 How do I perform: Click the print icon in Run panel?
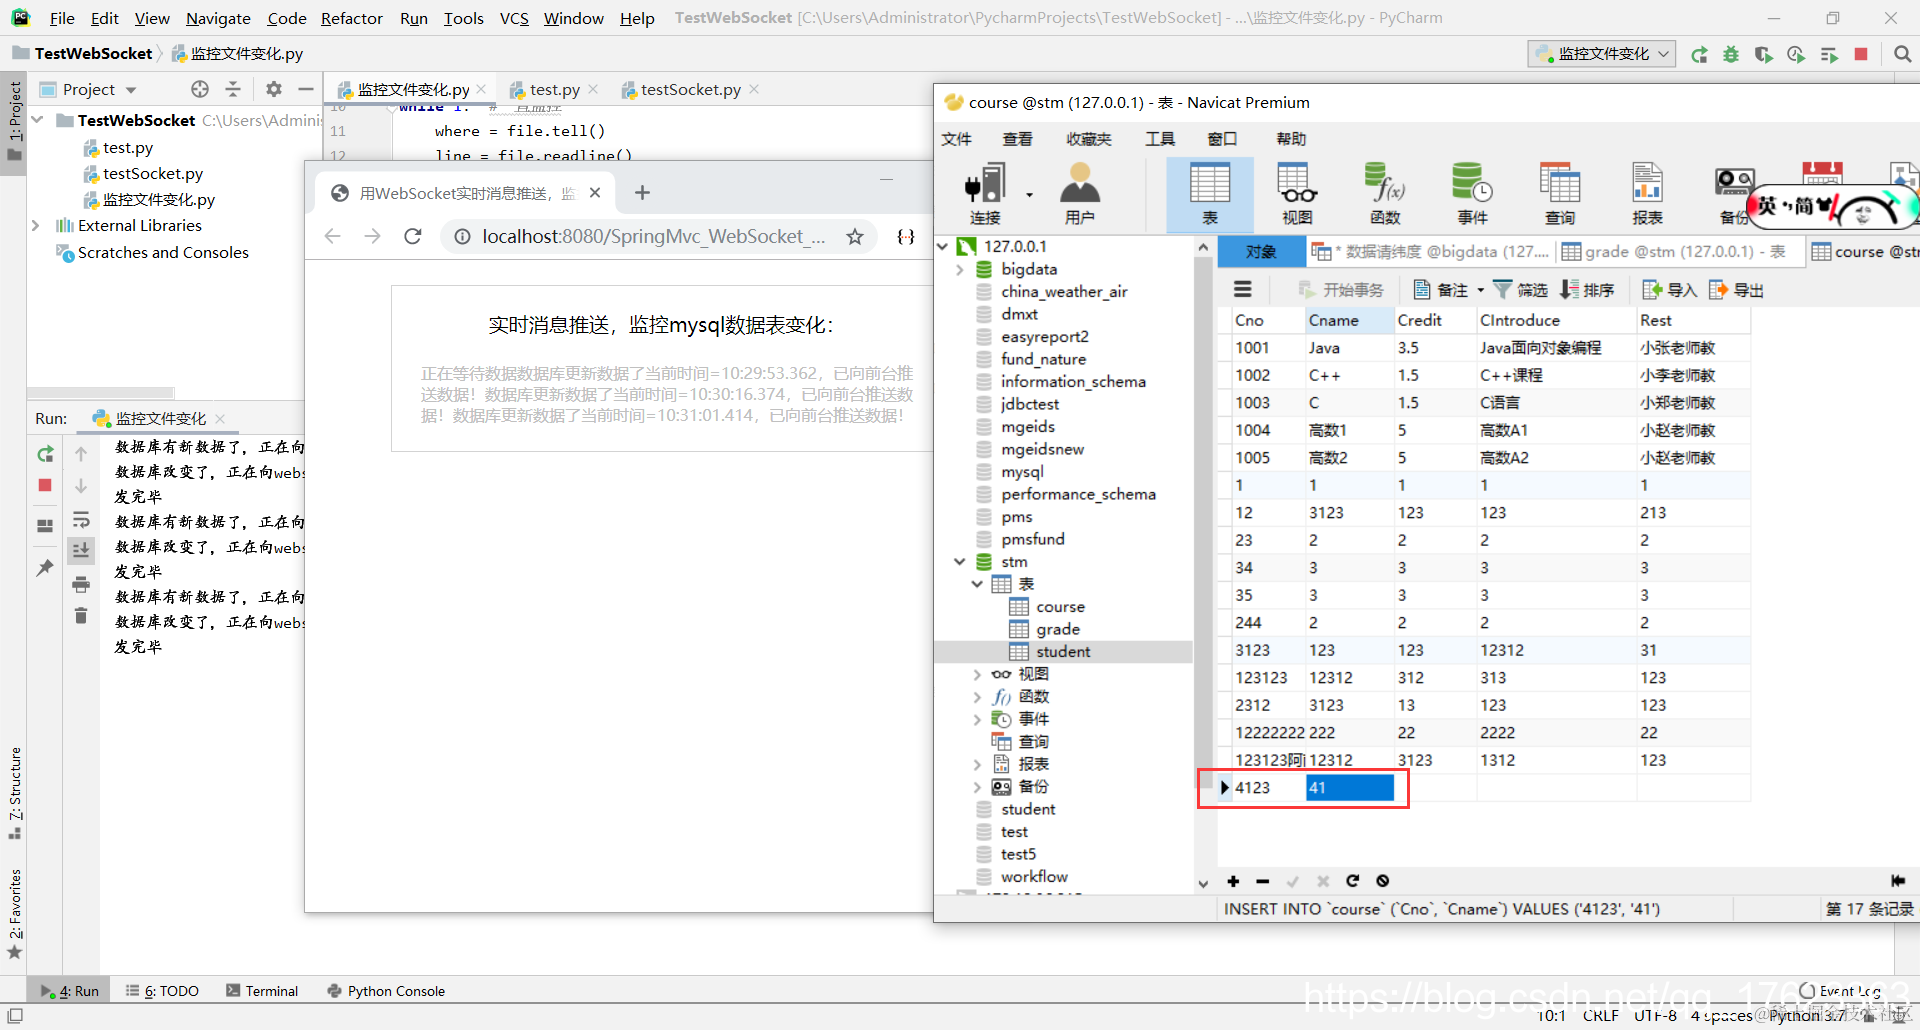pyautogui.click(x=81, y=585)
